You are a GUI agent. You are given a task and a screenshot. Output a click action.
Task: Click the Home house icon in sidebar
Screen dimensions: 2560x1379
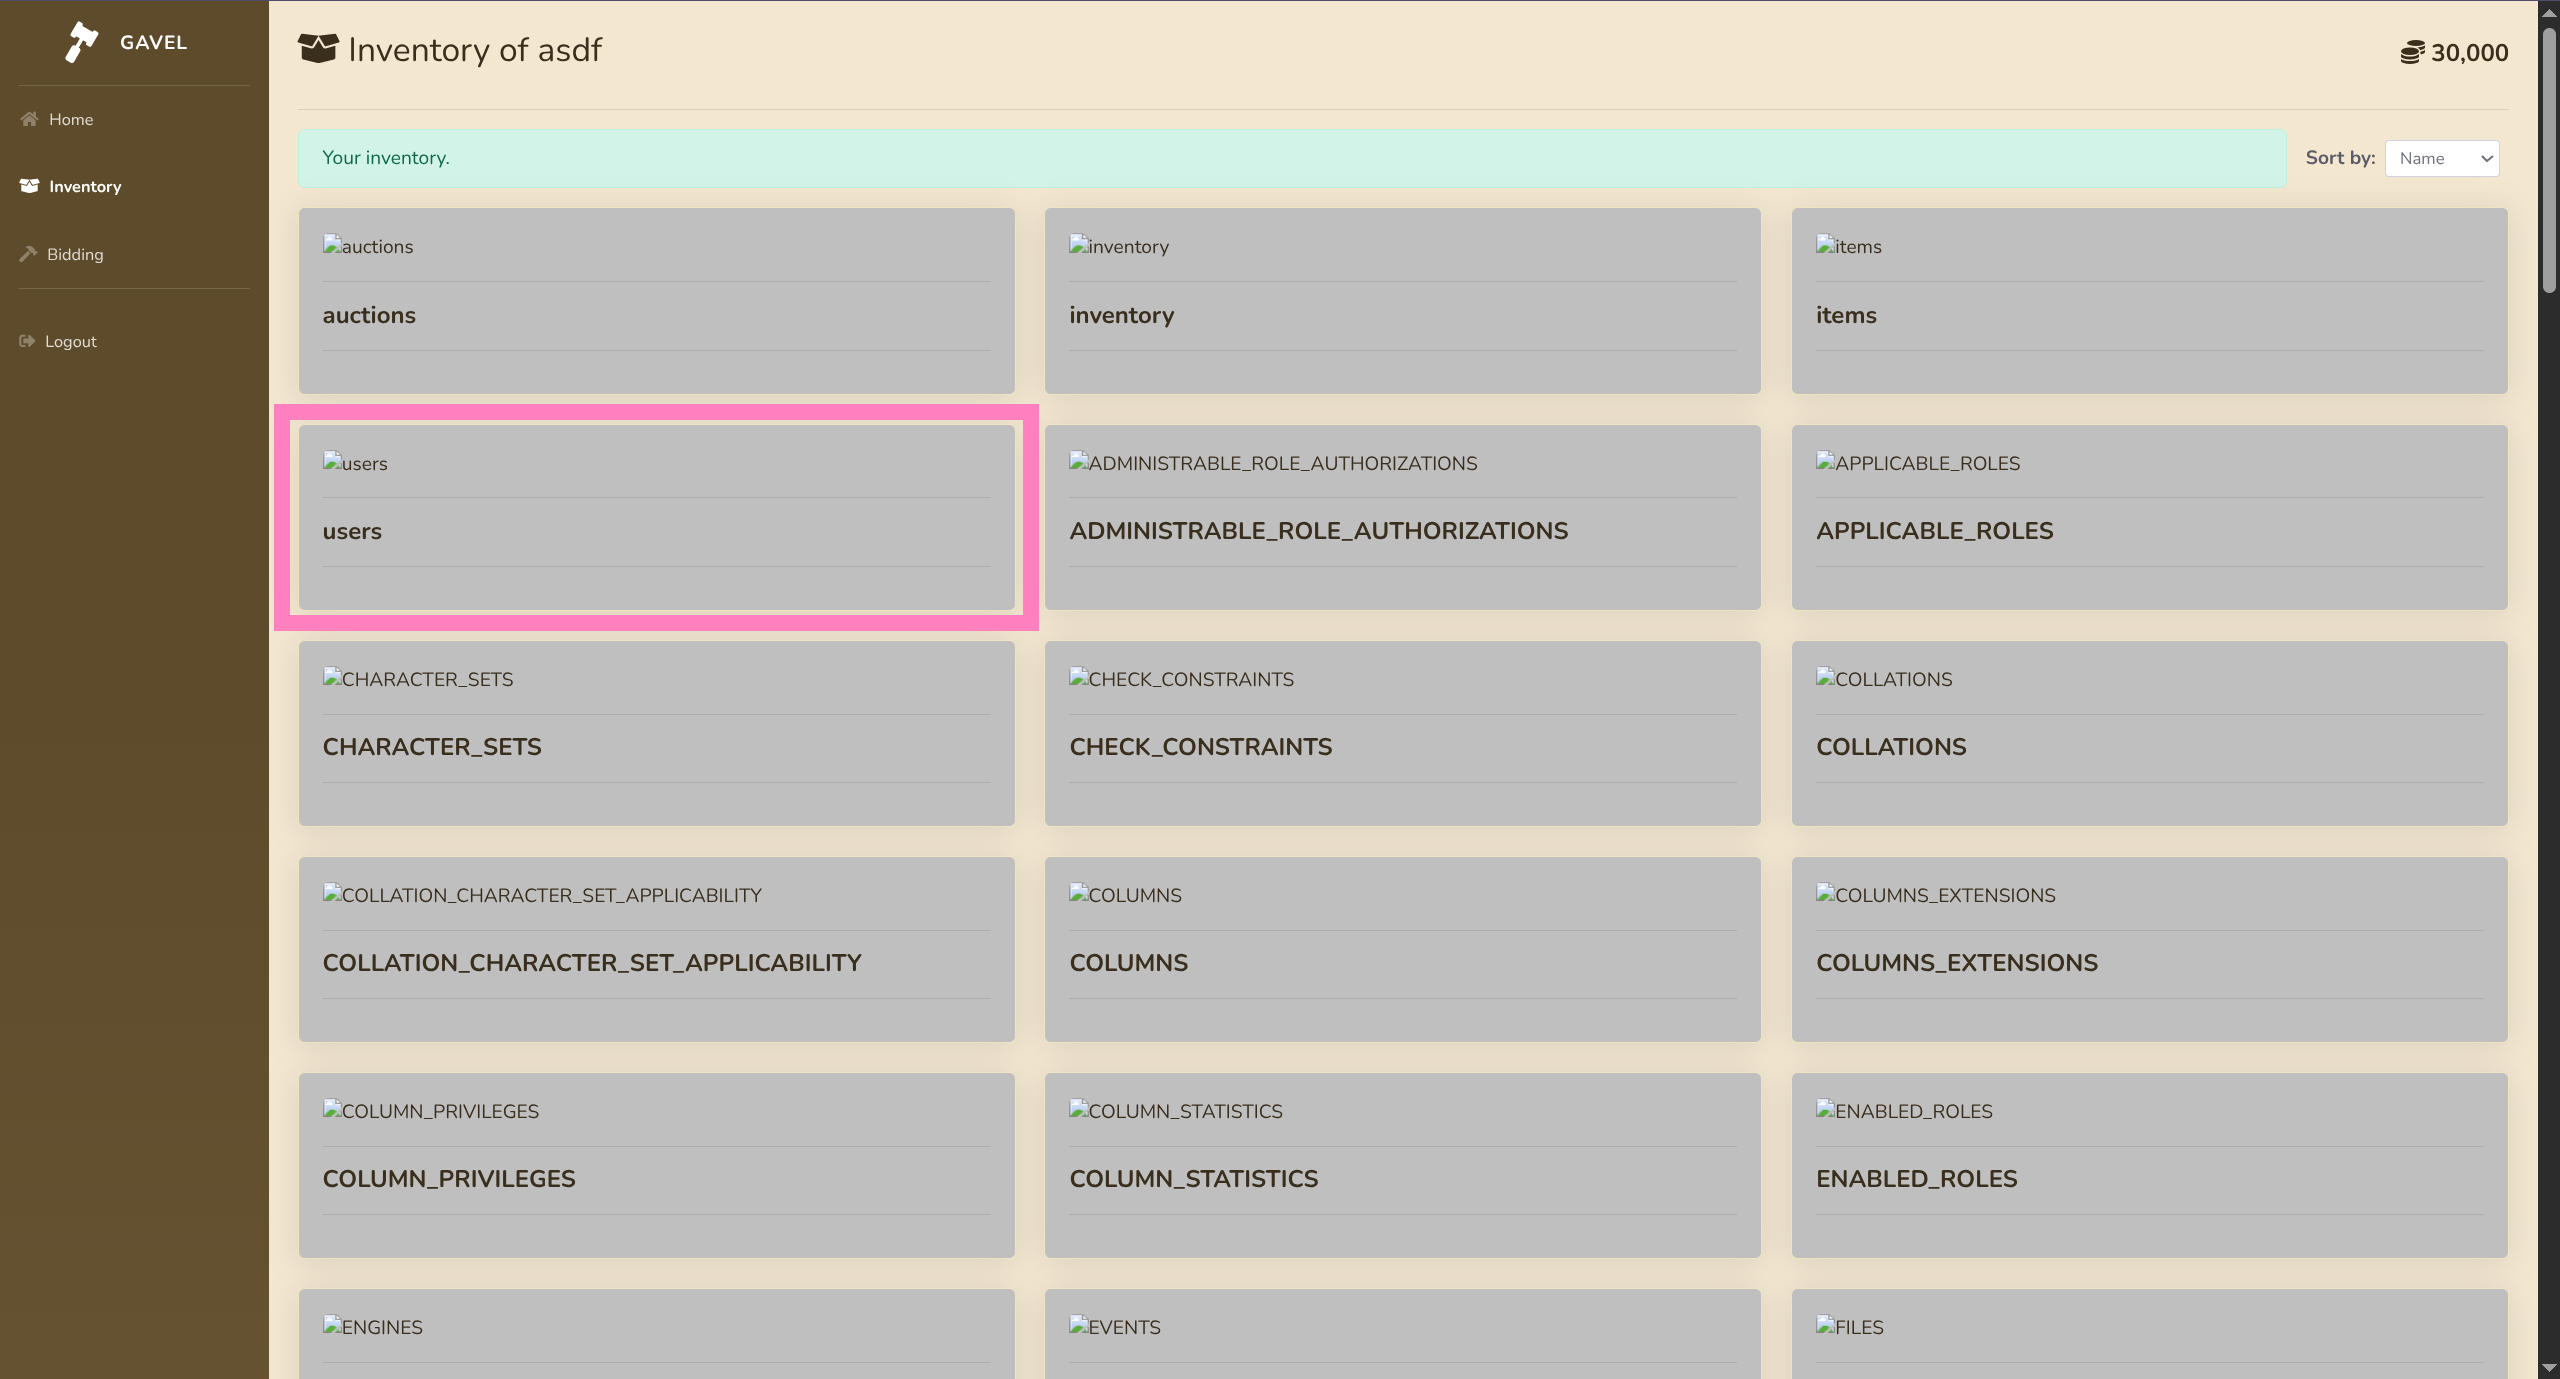tap(29, 119)
